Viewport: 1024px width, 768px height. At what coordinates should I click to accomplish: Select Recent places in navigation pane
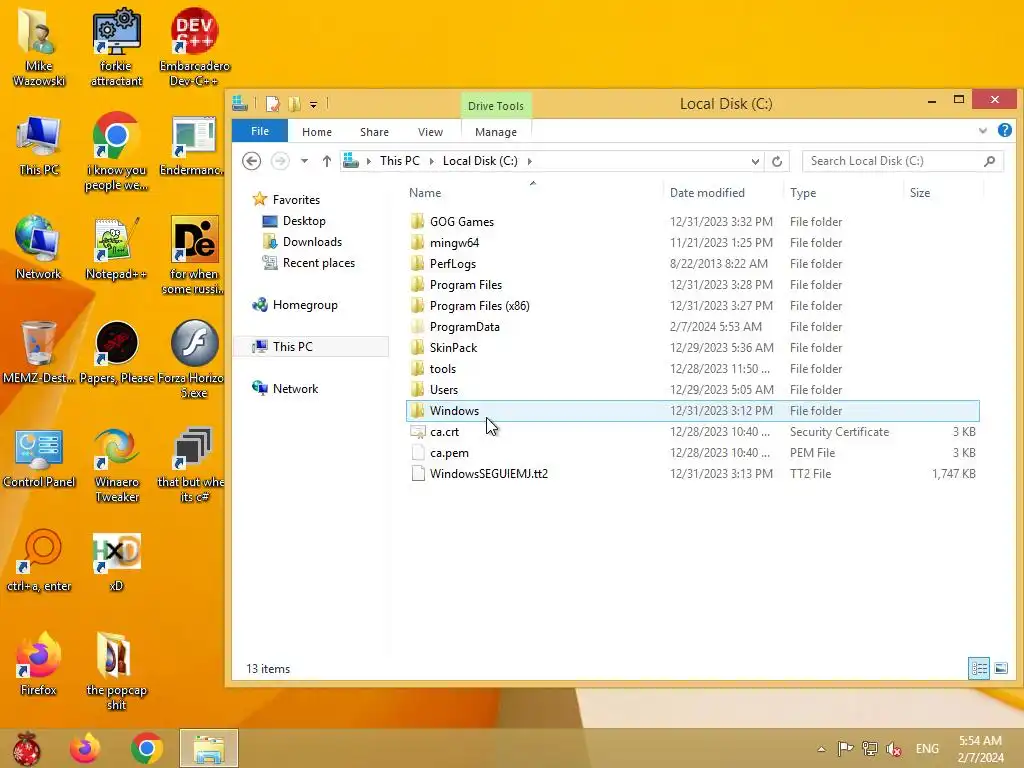[308, 263]
